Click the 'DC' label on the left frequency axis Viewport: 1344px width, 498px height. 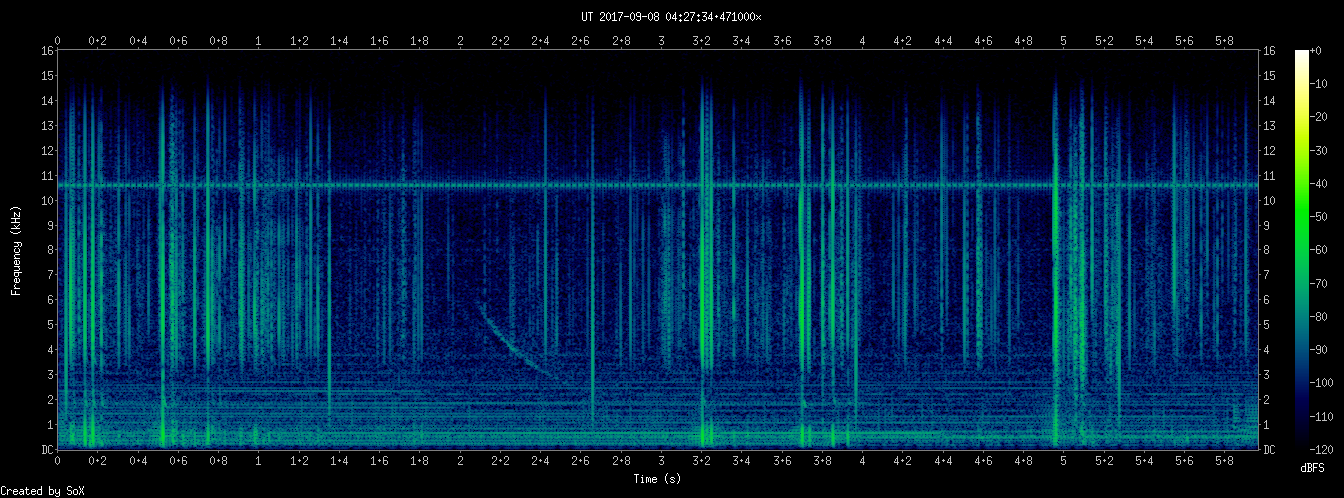[x=47, y=450]
